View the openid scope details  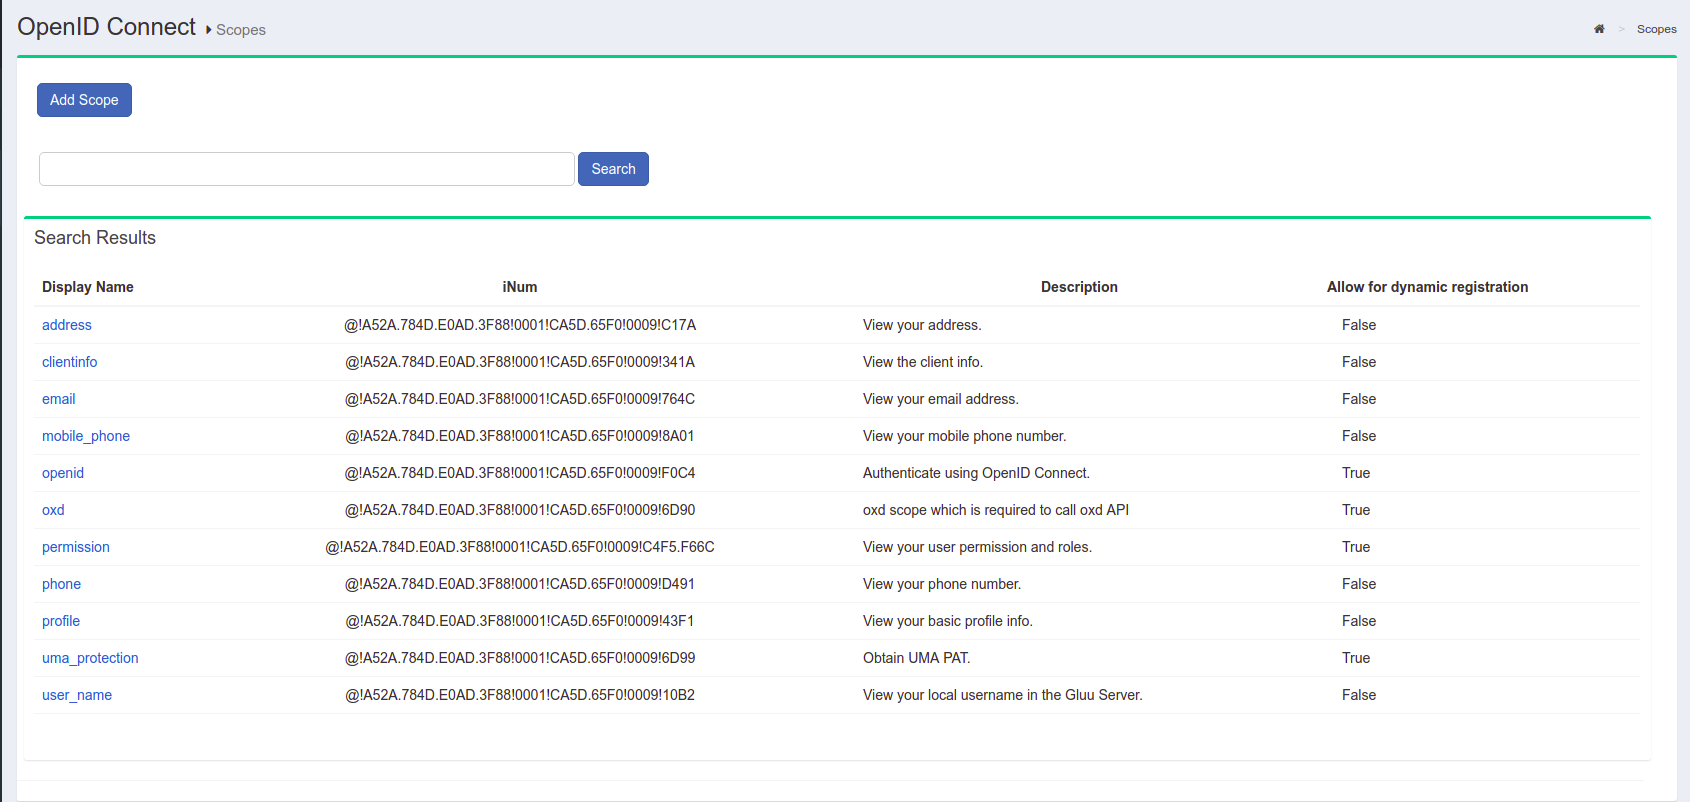tap(63, 473)
